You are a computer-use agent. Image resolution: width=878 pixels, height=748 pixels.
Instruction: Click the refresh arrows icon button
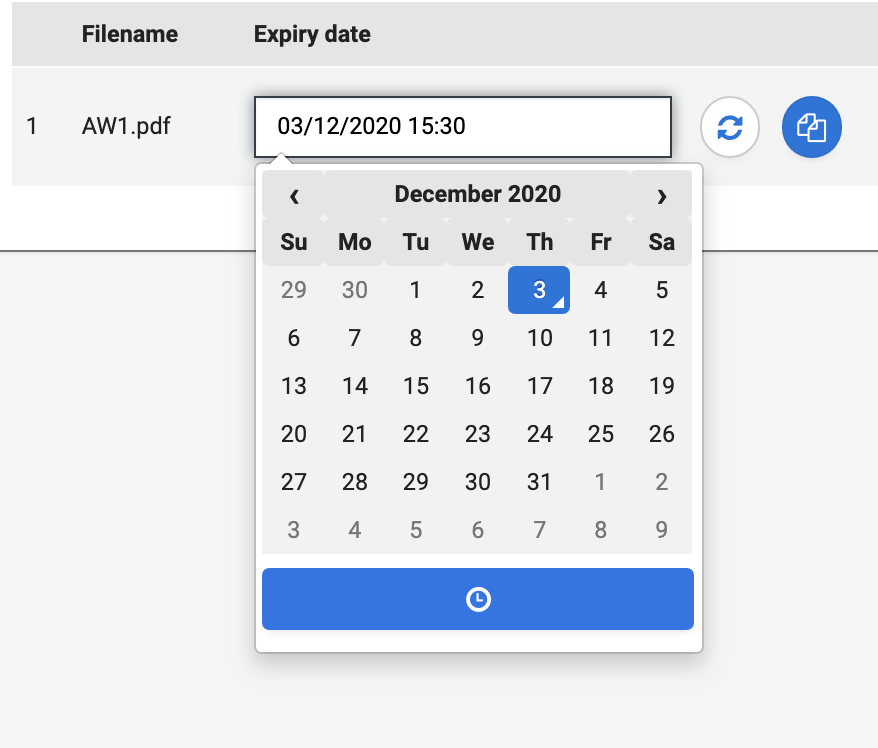(730, 127)
